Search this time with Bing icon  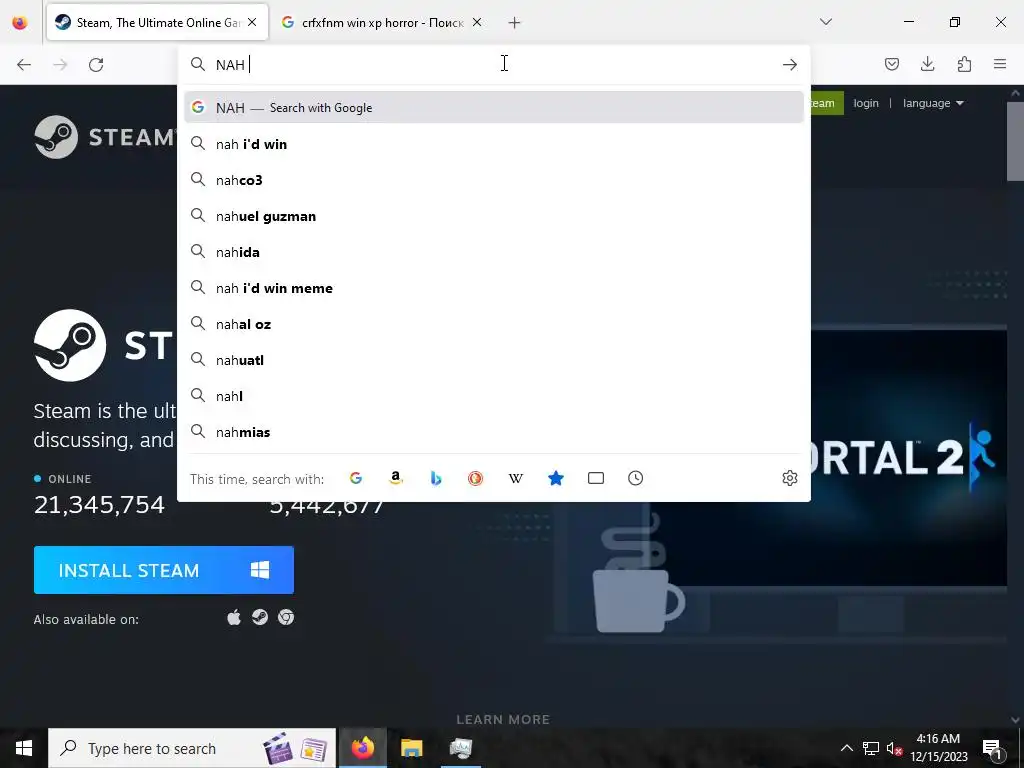point(436,478)
